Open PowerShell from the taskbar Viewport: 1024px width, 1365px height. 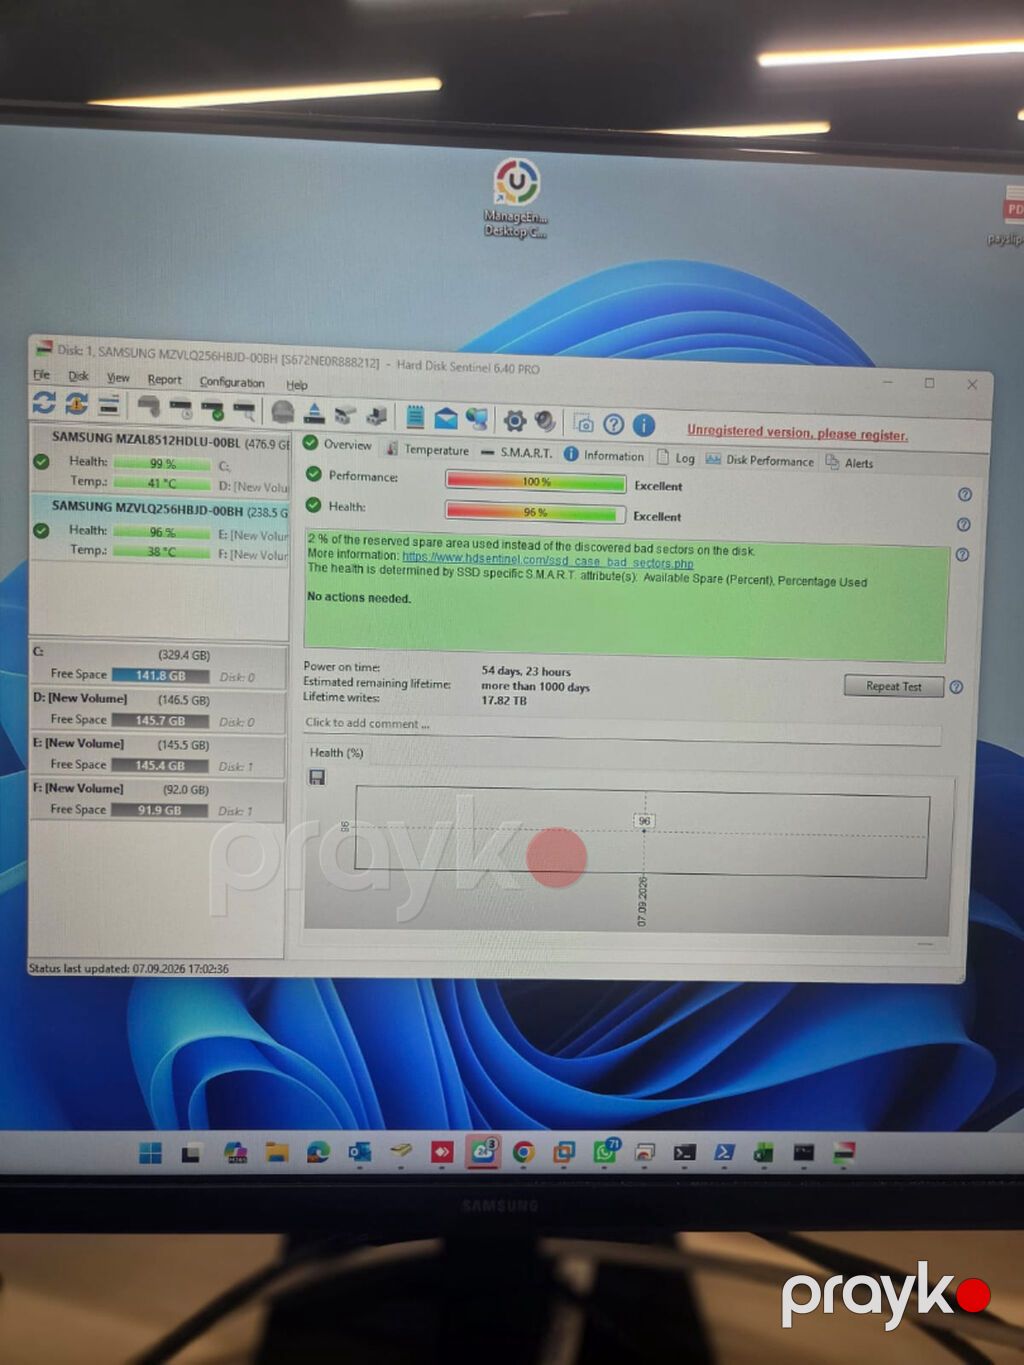point(724,1152)
